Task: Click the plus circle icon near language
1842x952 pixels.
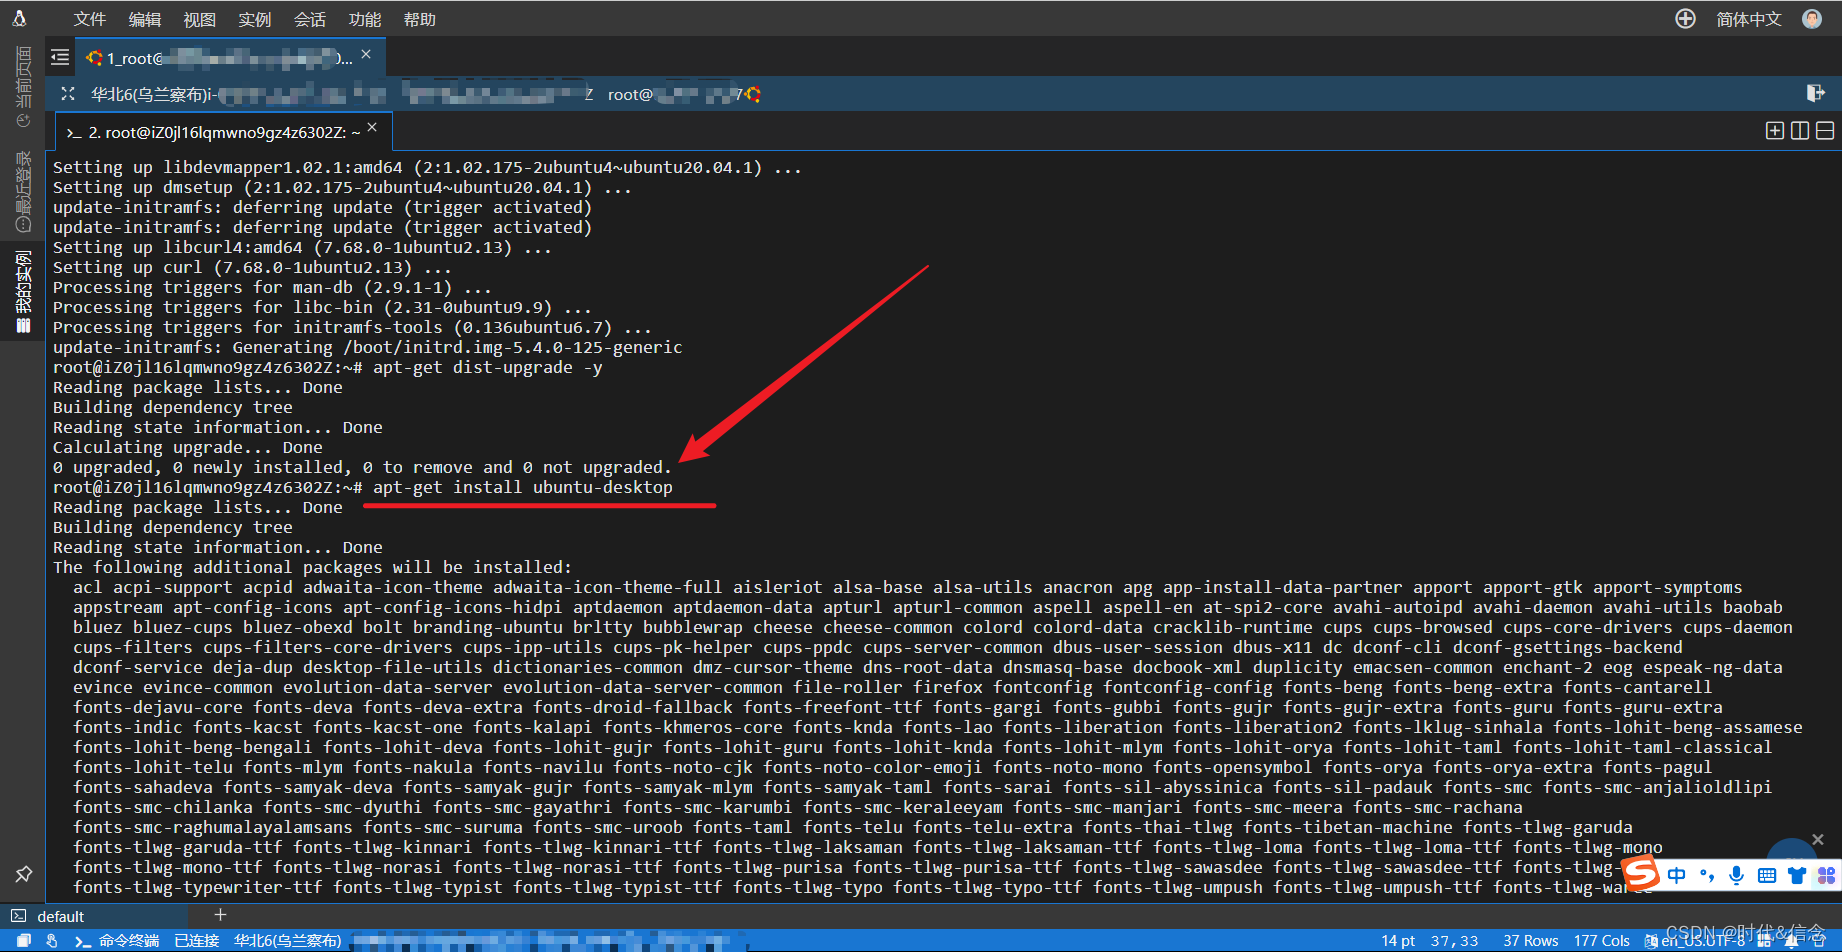Action: point(1685,19)
